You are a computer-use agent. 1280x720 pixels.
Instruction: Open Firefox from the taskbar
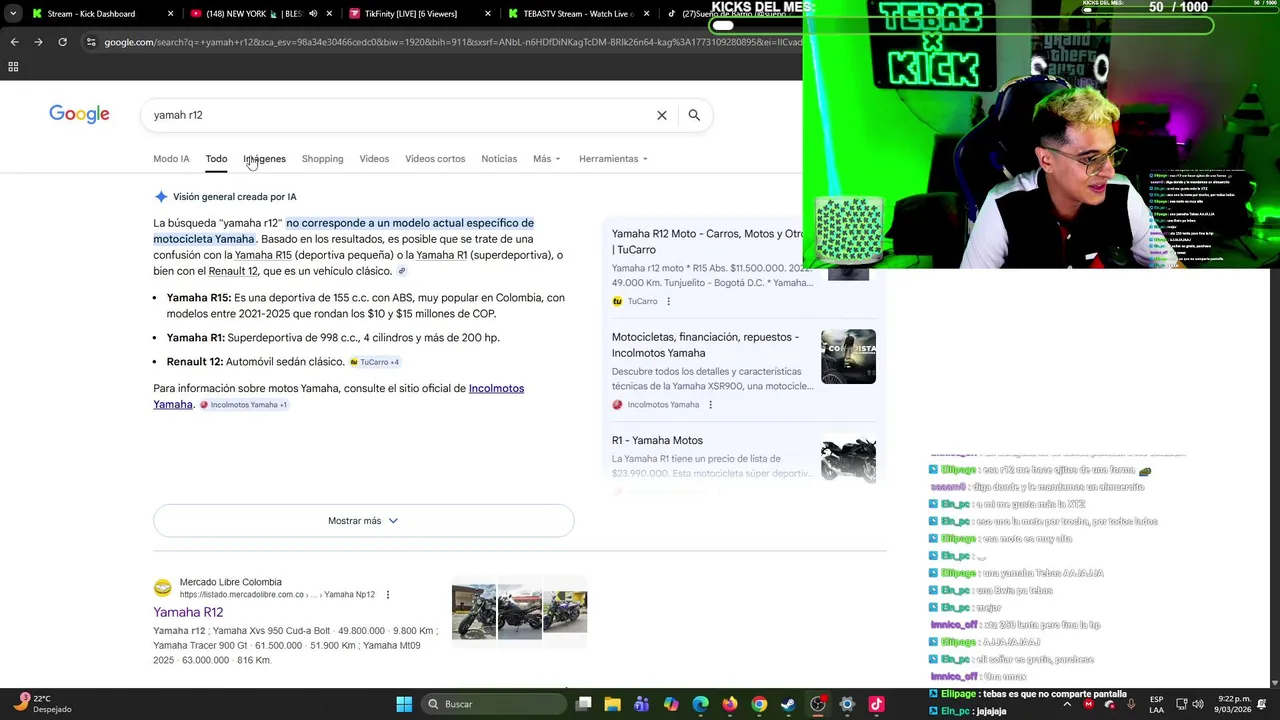click(x=730, y=704)
